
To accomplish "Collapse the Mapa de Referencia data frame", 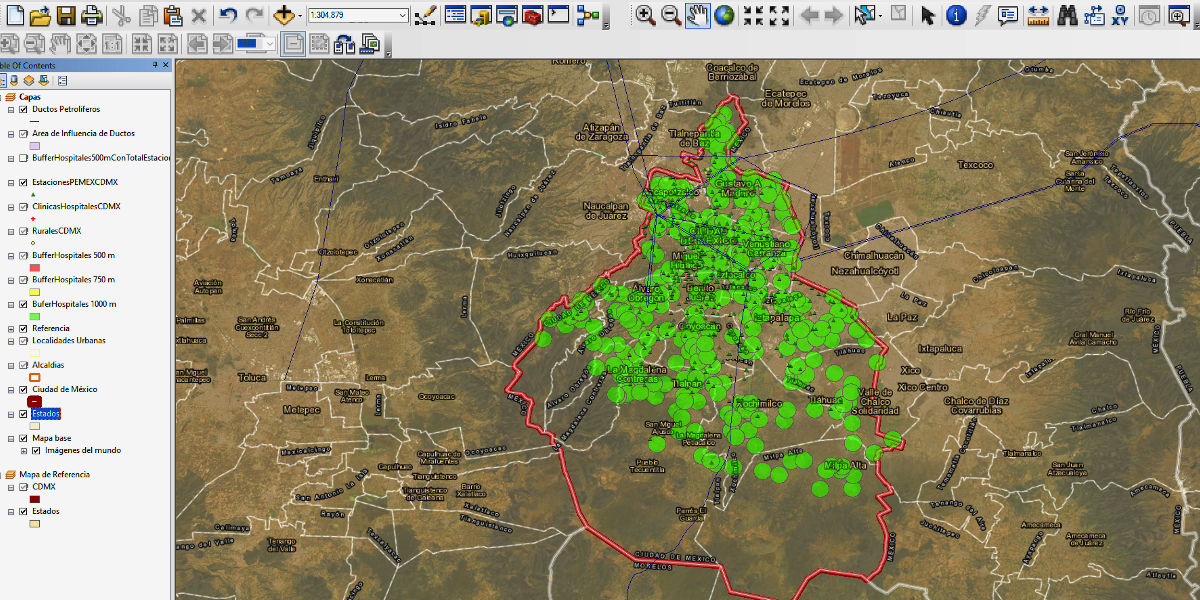I will pyautogui.click(x=2, y=474).
